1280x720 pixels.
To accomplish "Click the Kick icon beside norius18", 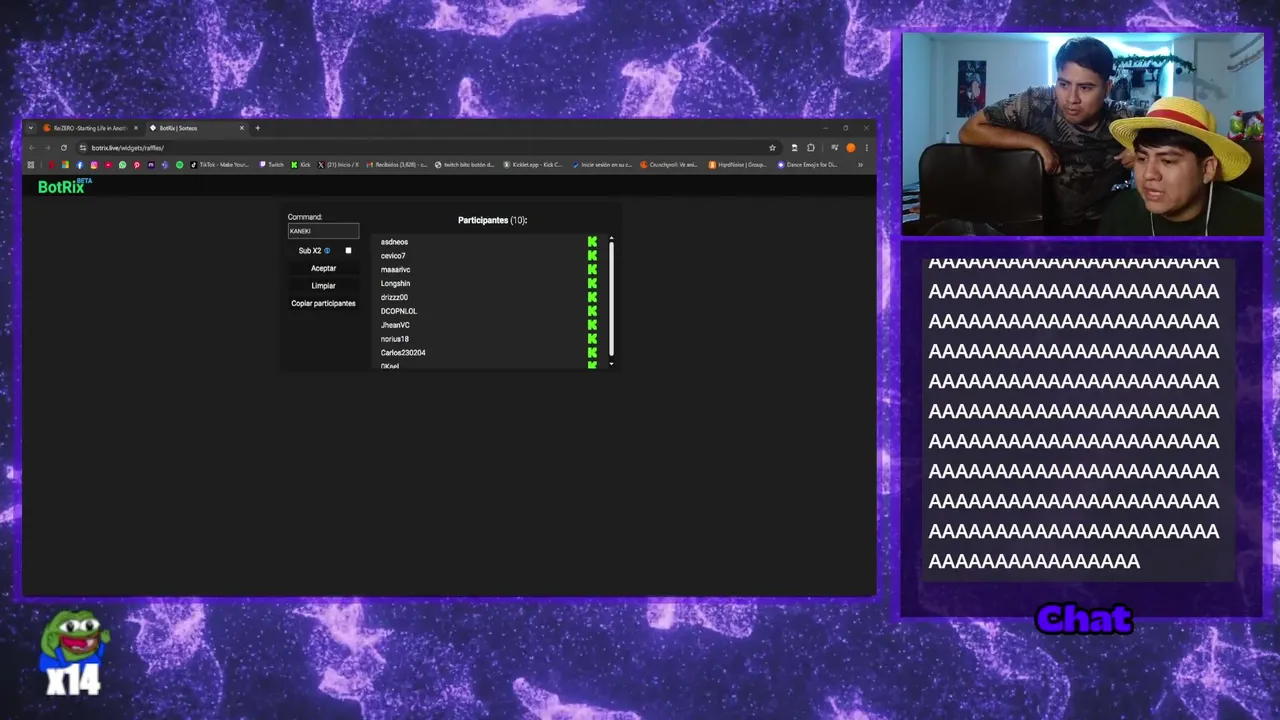I will pos(592,339).
